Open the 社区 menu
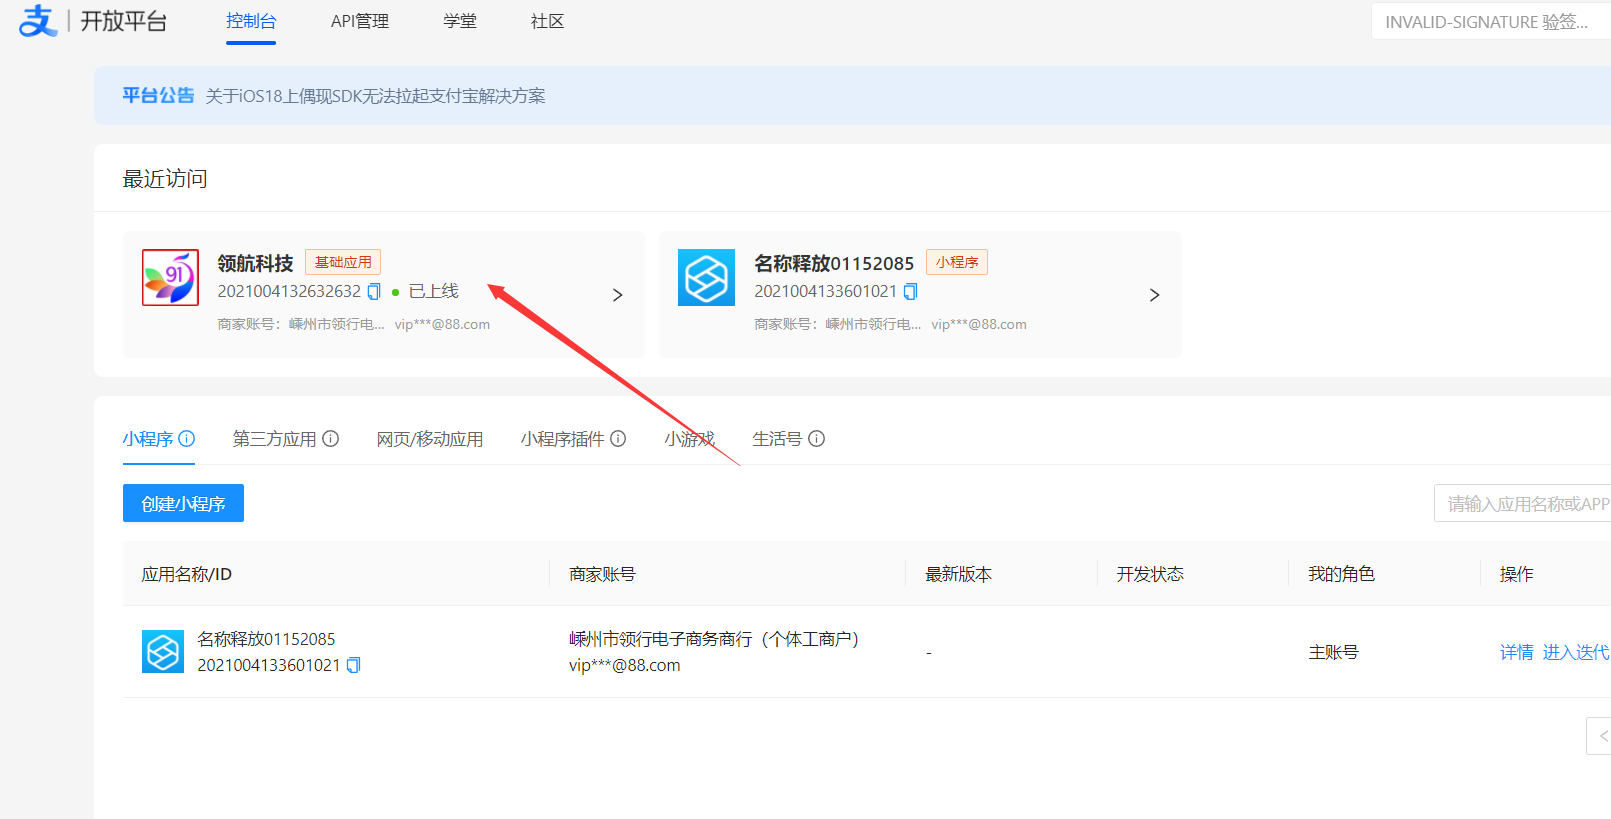Screen dimensions: 1611x819 coord(547,21)
